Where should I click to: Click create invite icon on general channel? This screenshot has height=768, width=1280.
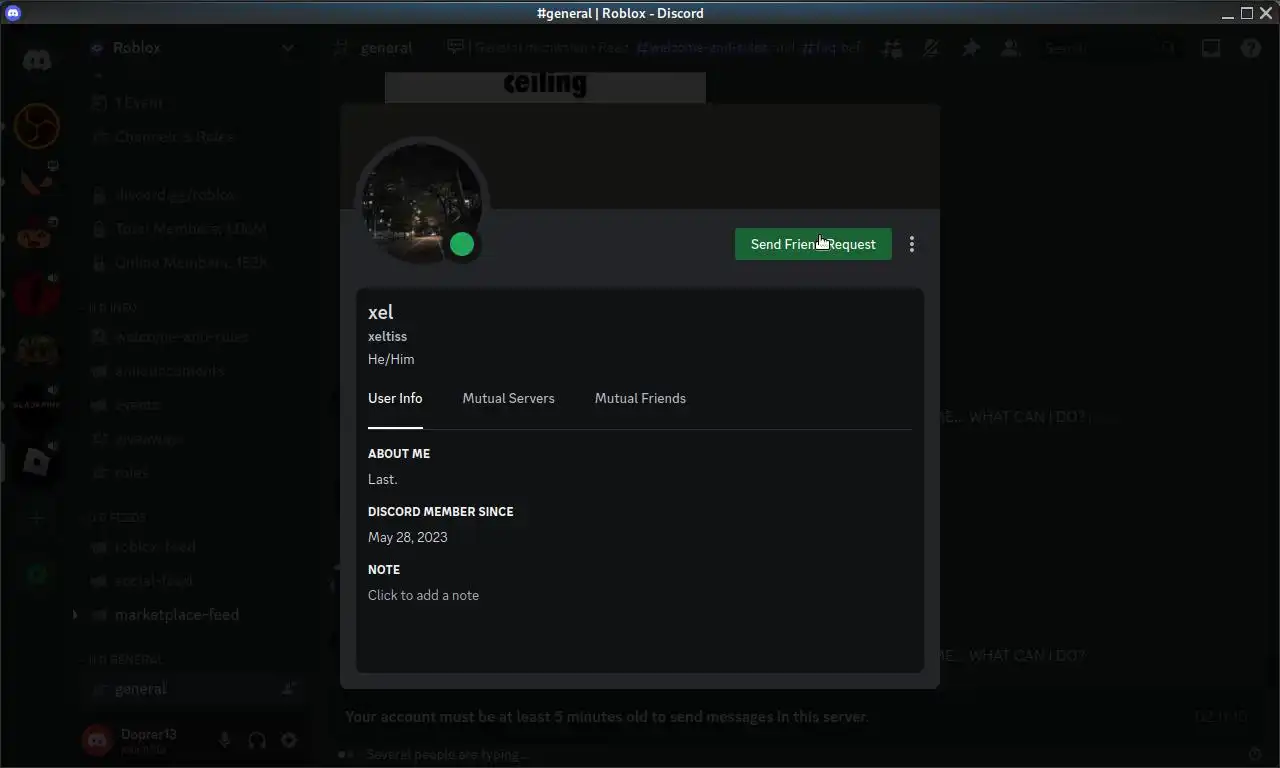click(x=289, y=689)
